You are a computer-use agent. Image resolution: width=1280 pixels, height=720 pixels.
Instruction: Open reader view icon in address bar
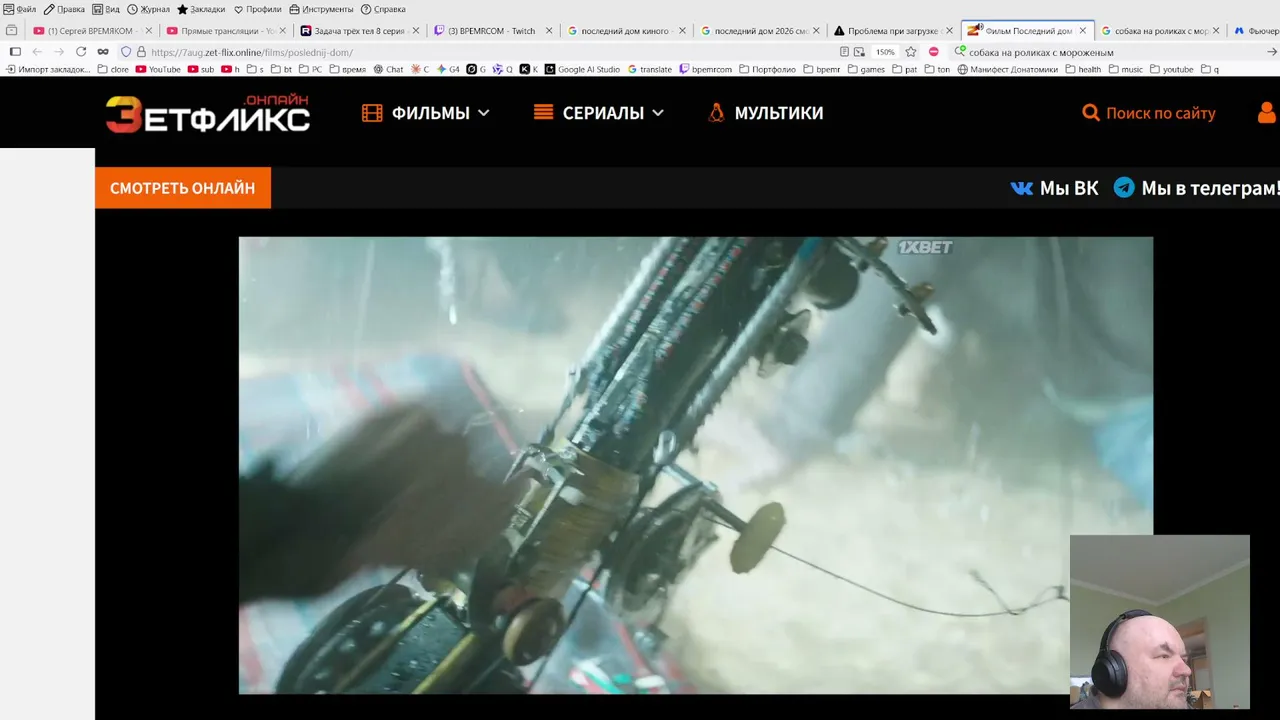coord(845,52)
